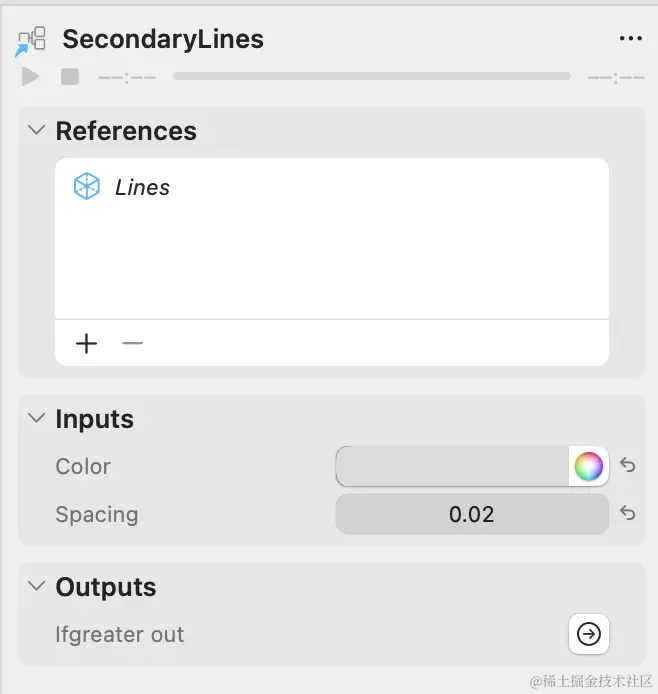
Task: Reset the Spacing input value
Action: (627, 513)
